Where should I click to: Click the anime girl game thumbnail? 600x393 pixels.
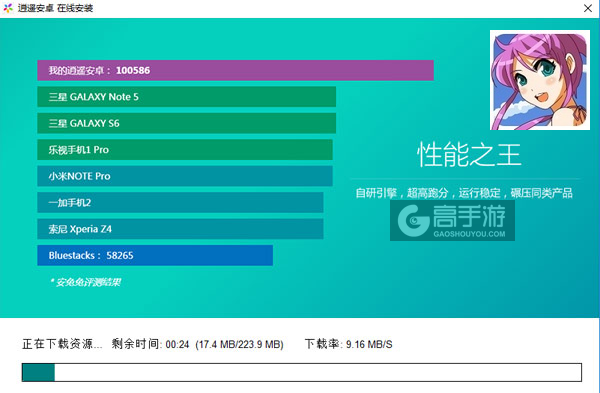click(540, 80)
